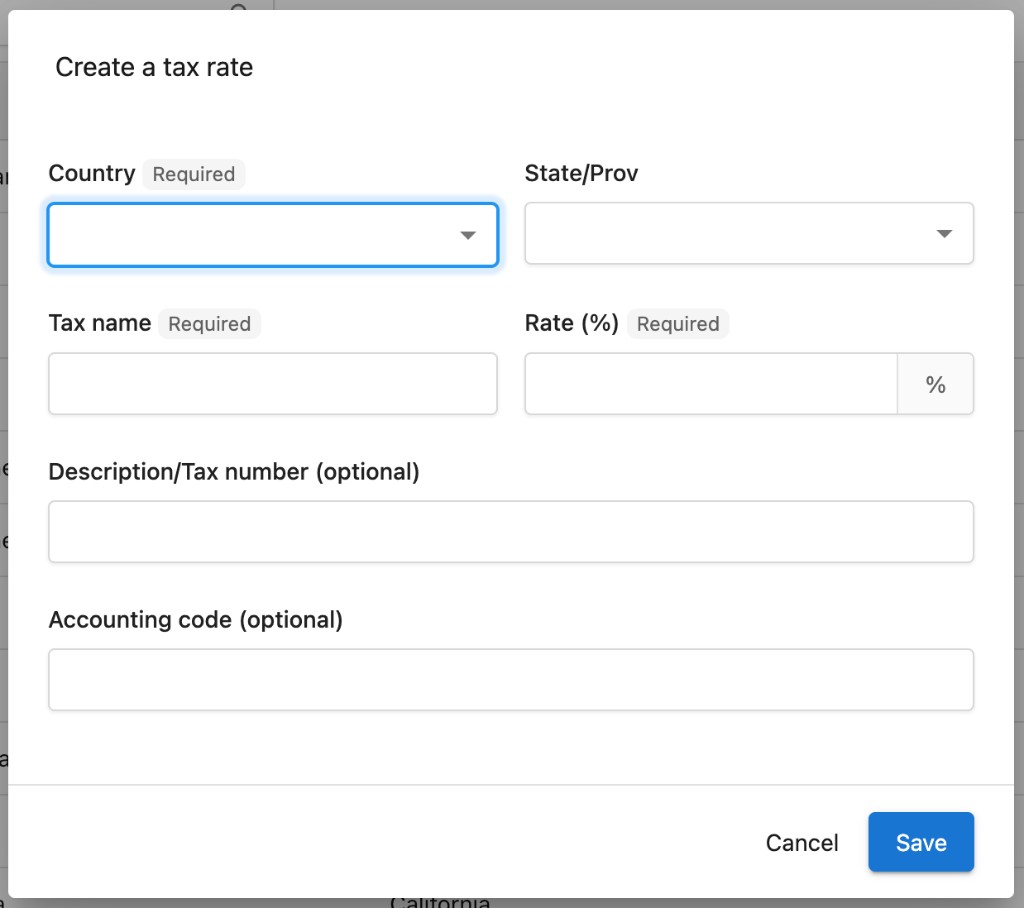This screenshot has width=1024, height=908.
Task: Cancel the tax rate dialog
Action: tap(801, 843)
